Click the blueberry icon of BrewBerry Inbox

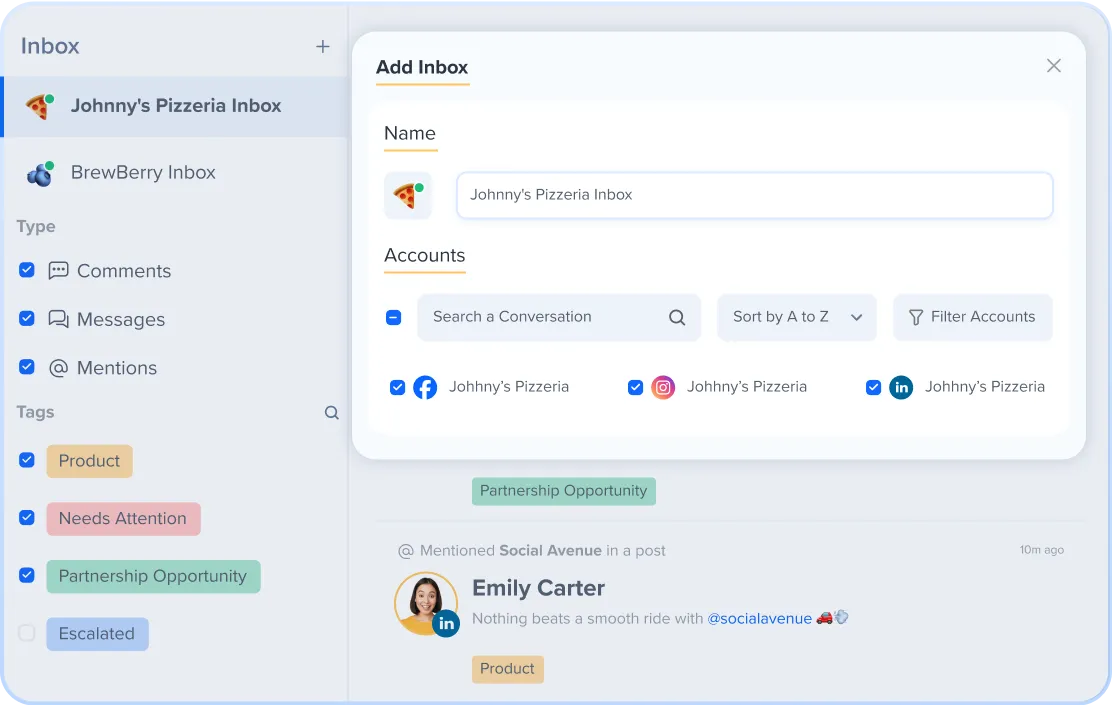pos(40,174)
